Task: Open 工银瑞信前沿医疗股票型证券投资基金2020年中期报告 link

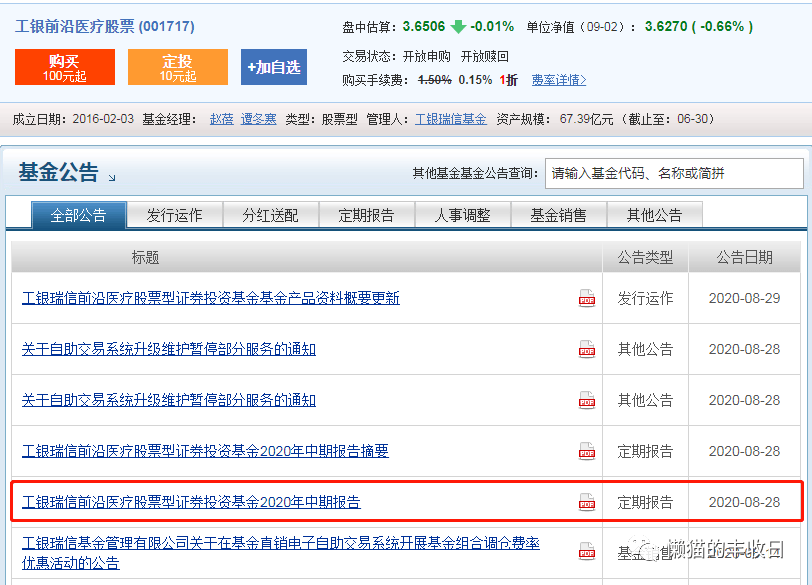Action: 191,502
